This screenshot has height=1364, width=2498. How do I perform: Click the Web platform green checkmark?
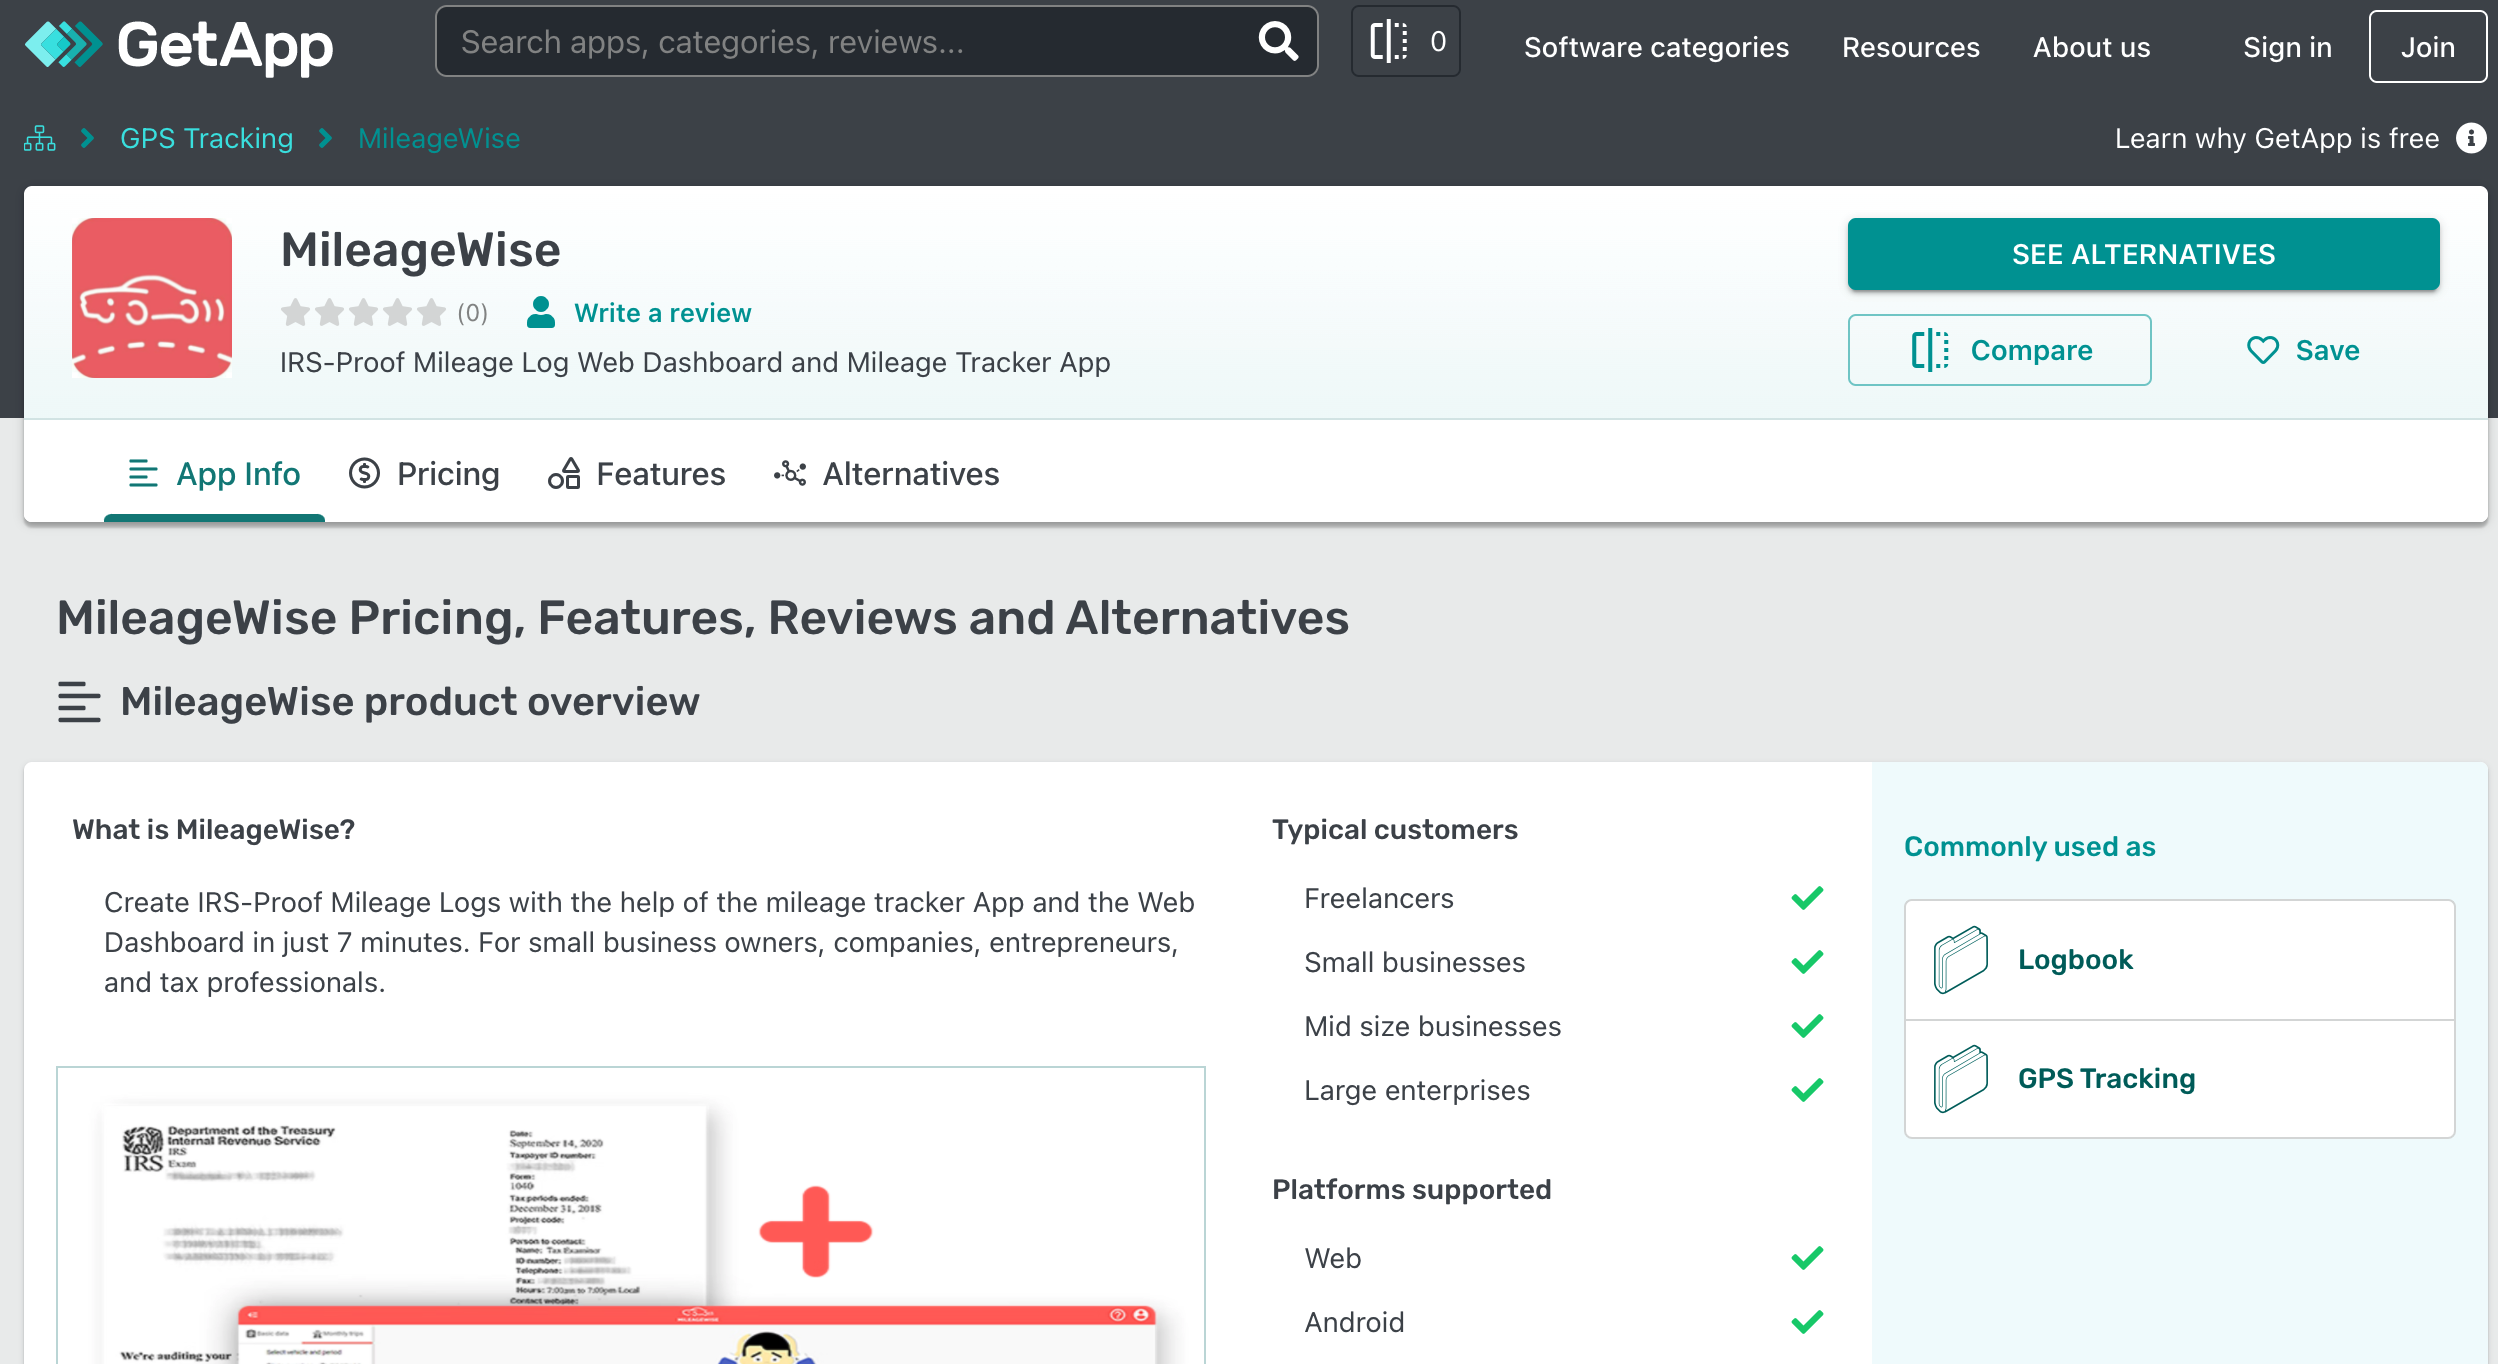pos(1807,1258)
